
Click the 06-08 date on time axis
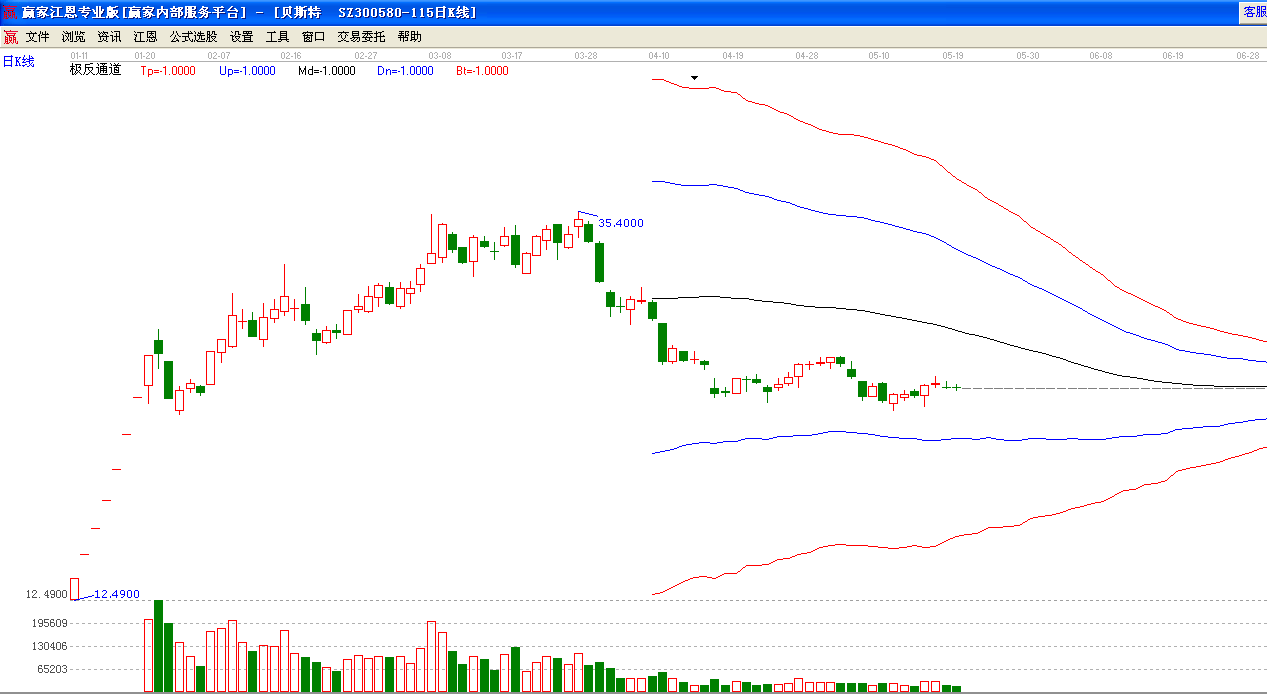point(1101,56)
